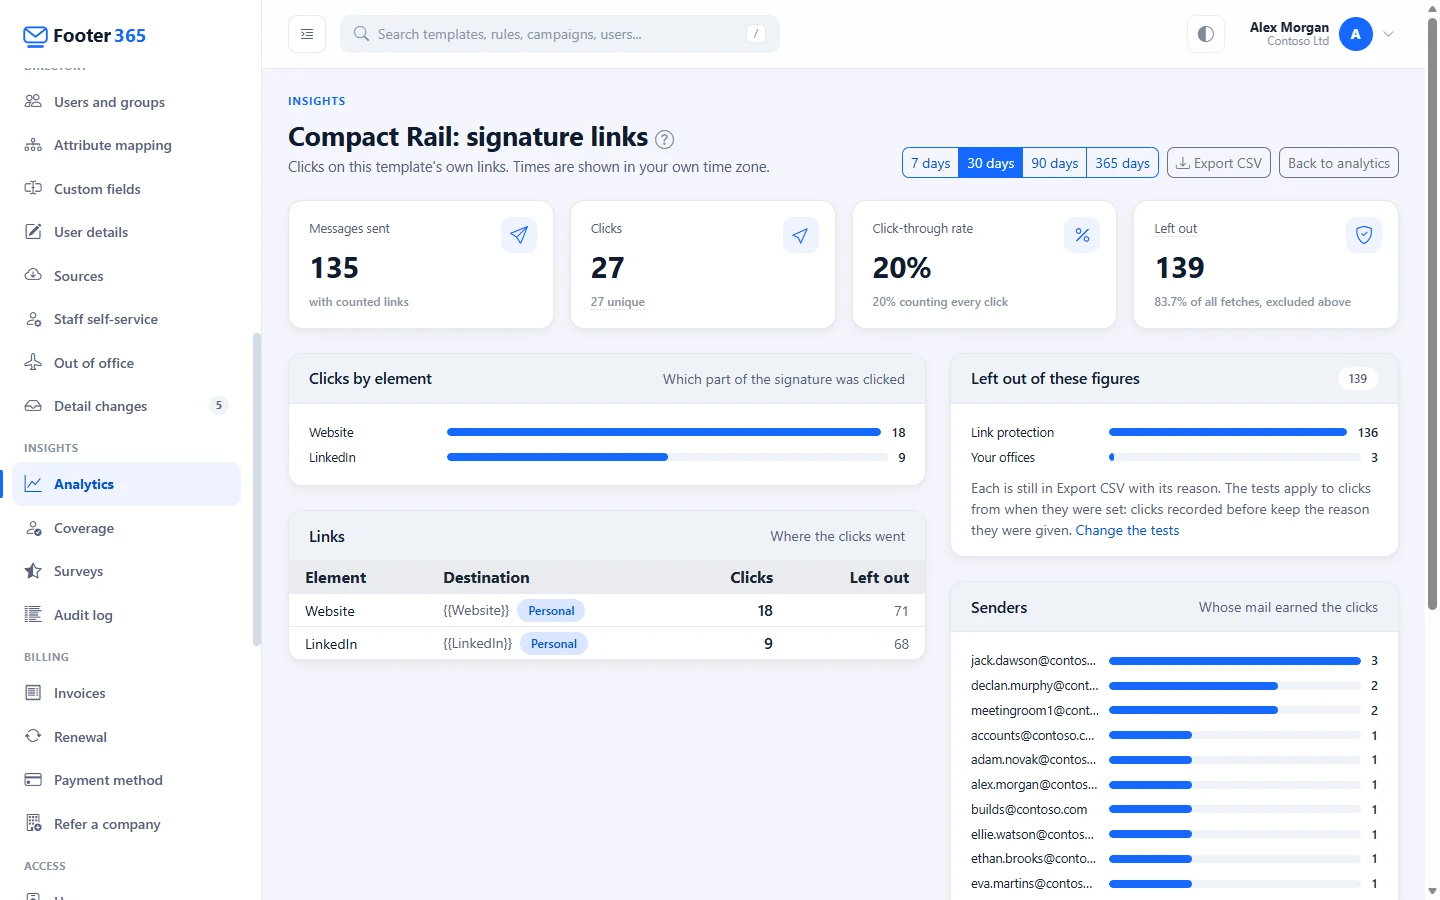1440x900 pixels.
Task: Click the {{LinkedIn}} destination cell
Action: tap(478, 644)
